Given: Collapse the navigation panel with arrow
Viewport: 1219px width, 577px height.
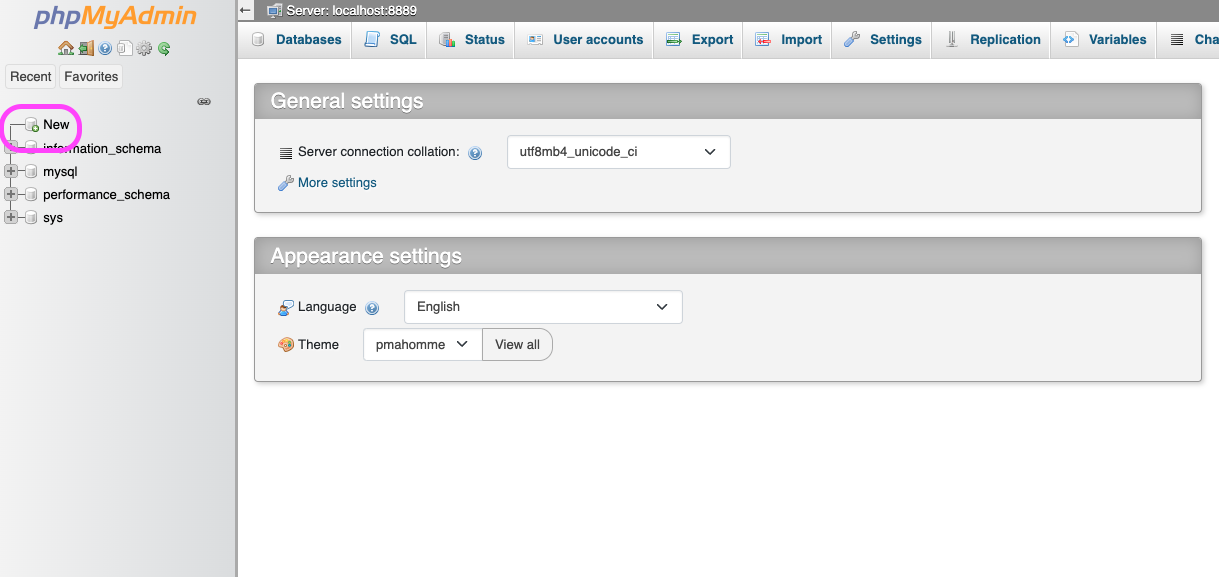Looking at the screenshot, I should coord(245,10).
